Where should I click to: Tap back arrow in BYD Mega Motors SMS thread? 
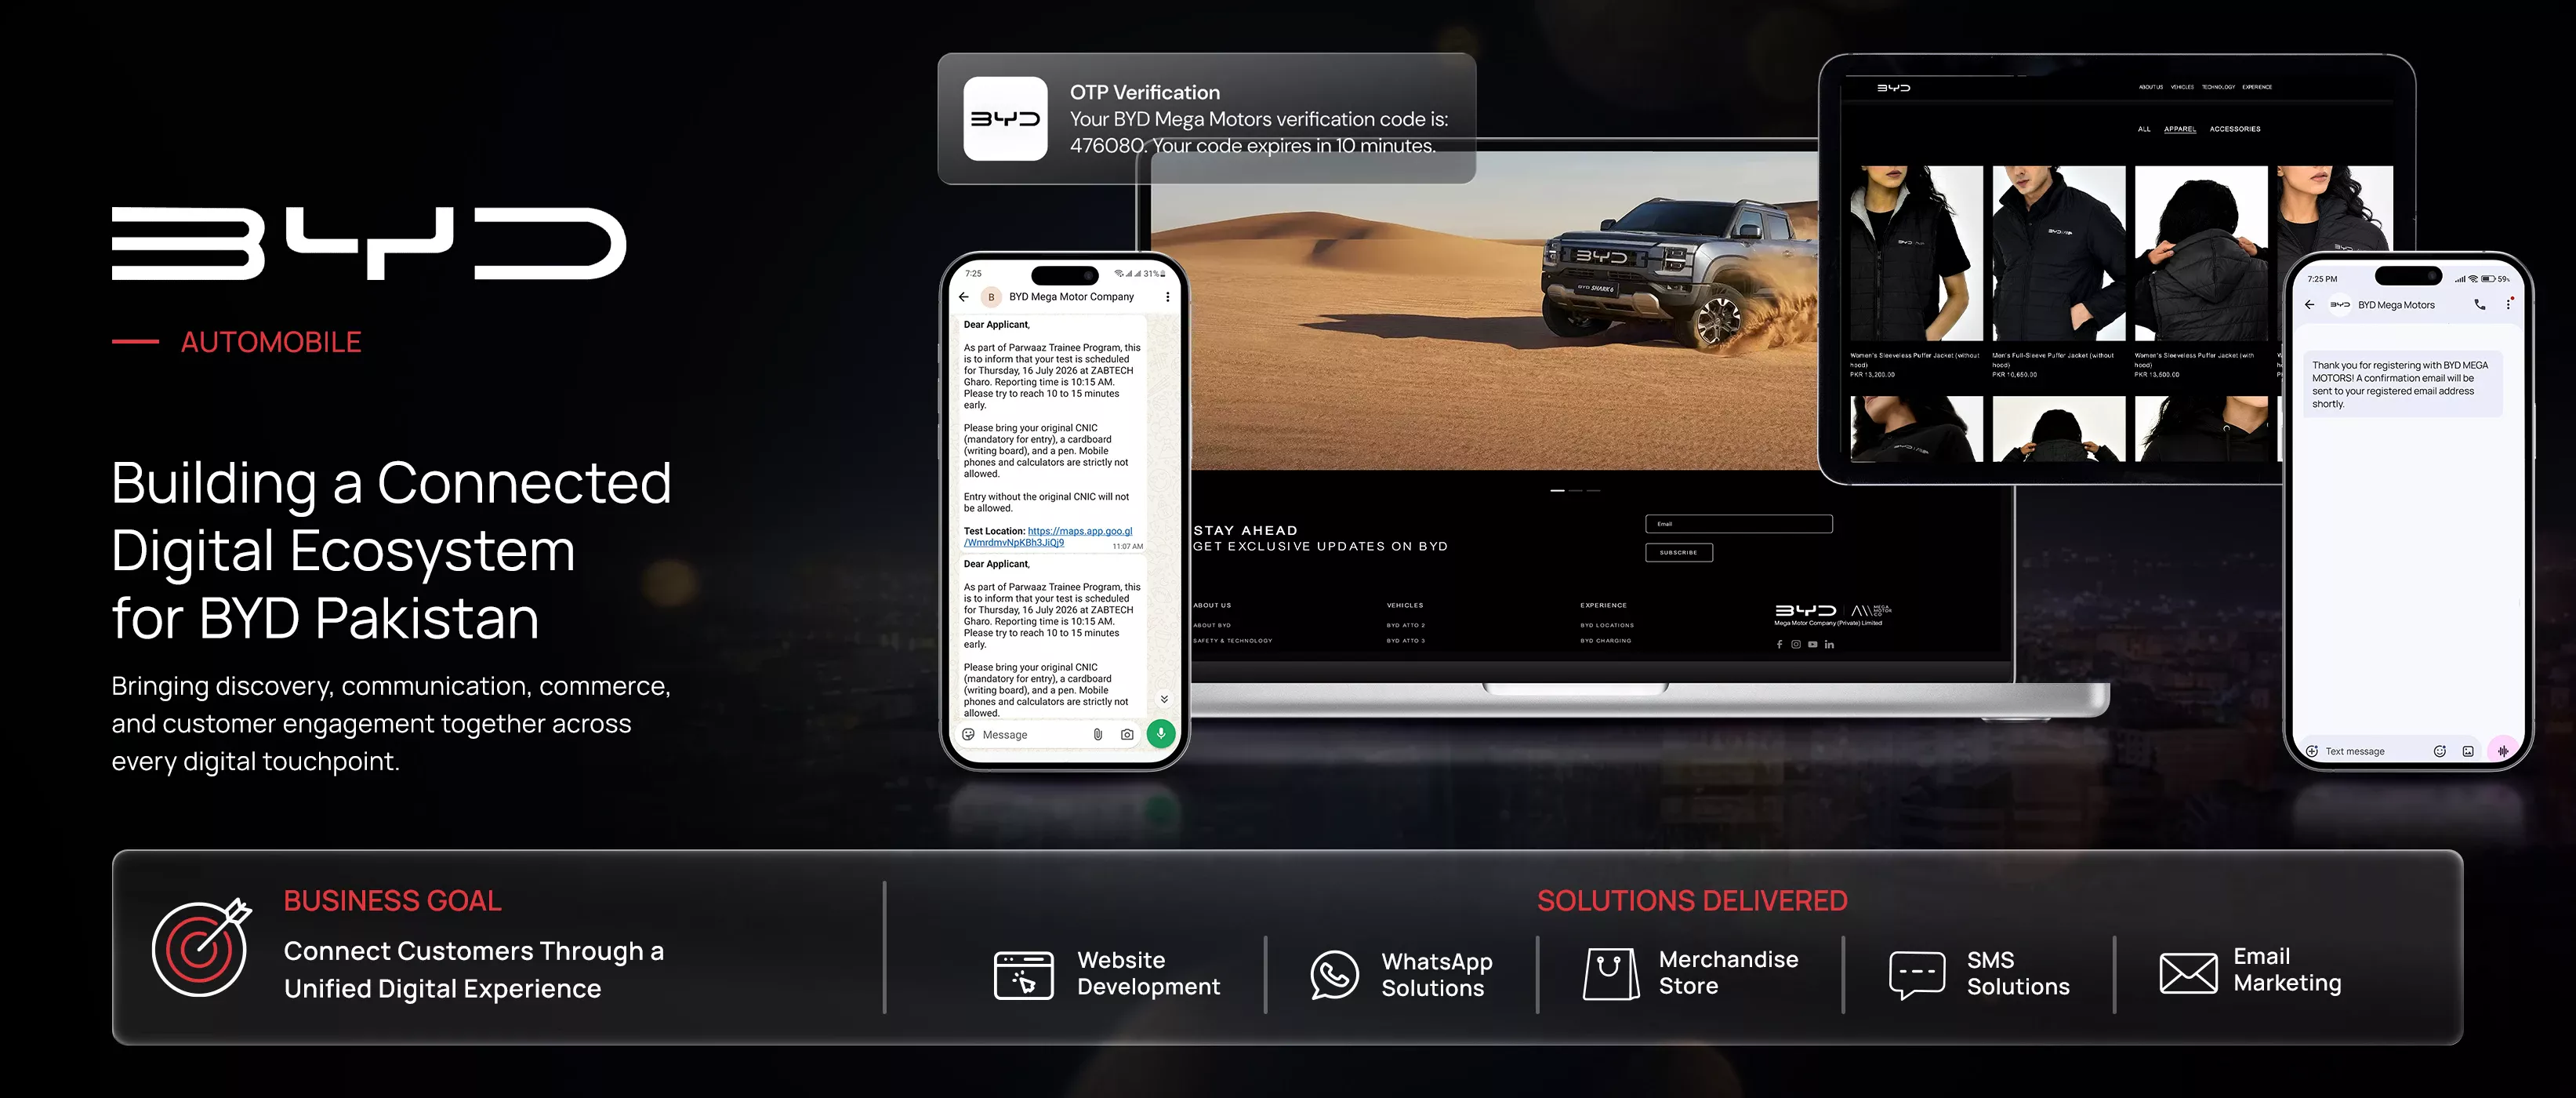(2309, 305)
